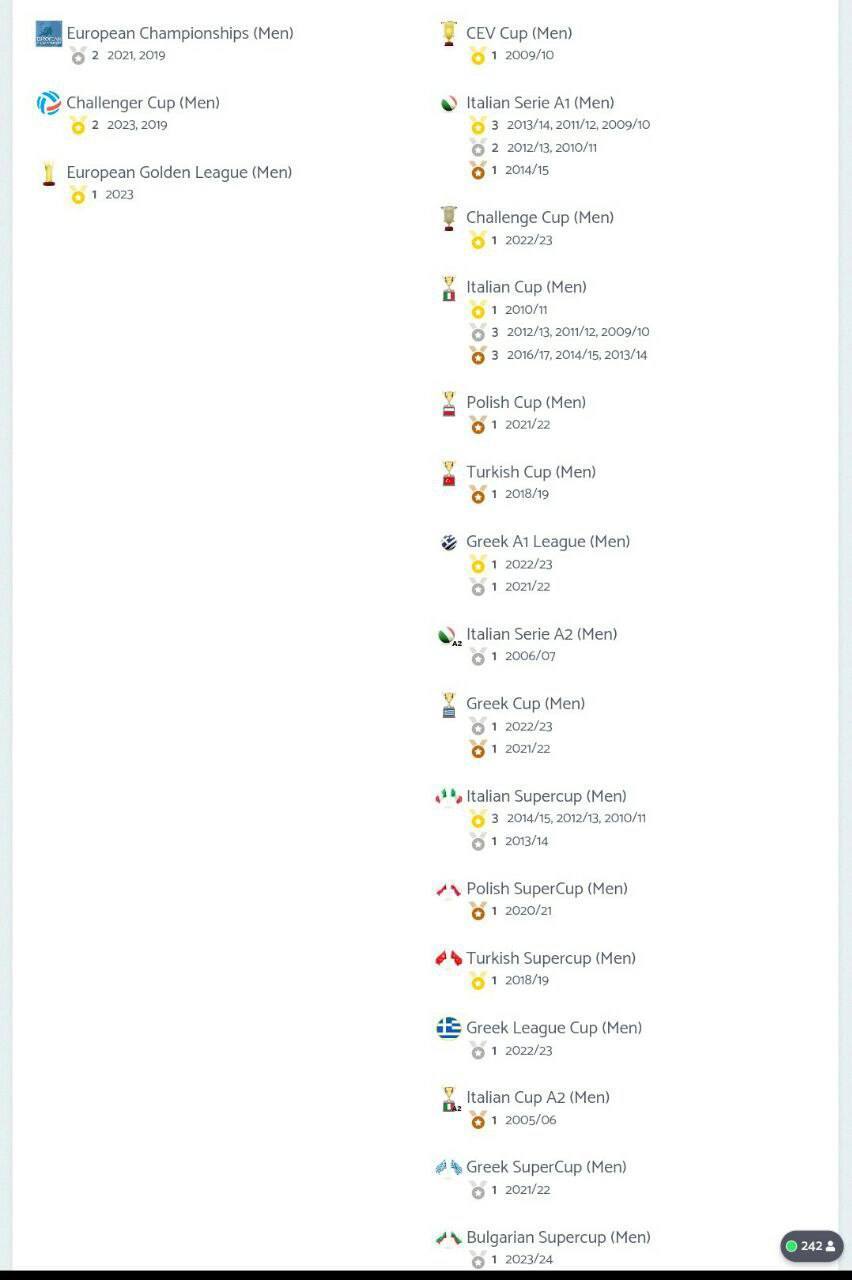
Task: Click the Greek League Cup flag icon
Action: point(449,1028)
